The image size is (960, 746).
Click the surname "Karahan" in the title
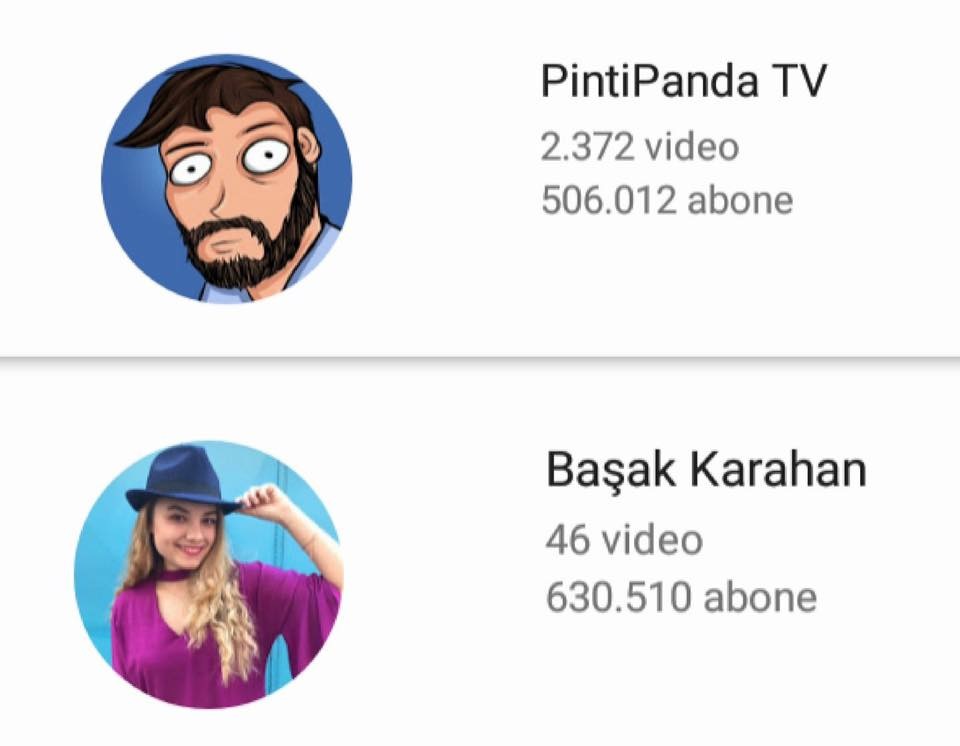click(779, 469)
